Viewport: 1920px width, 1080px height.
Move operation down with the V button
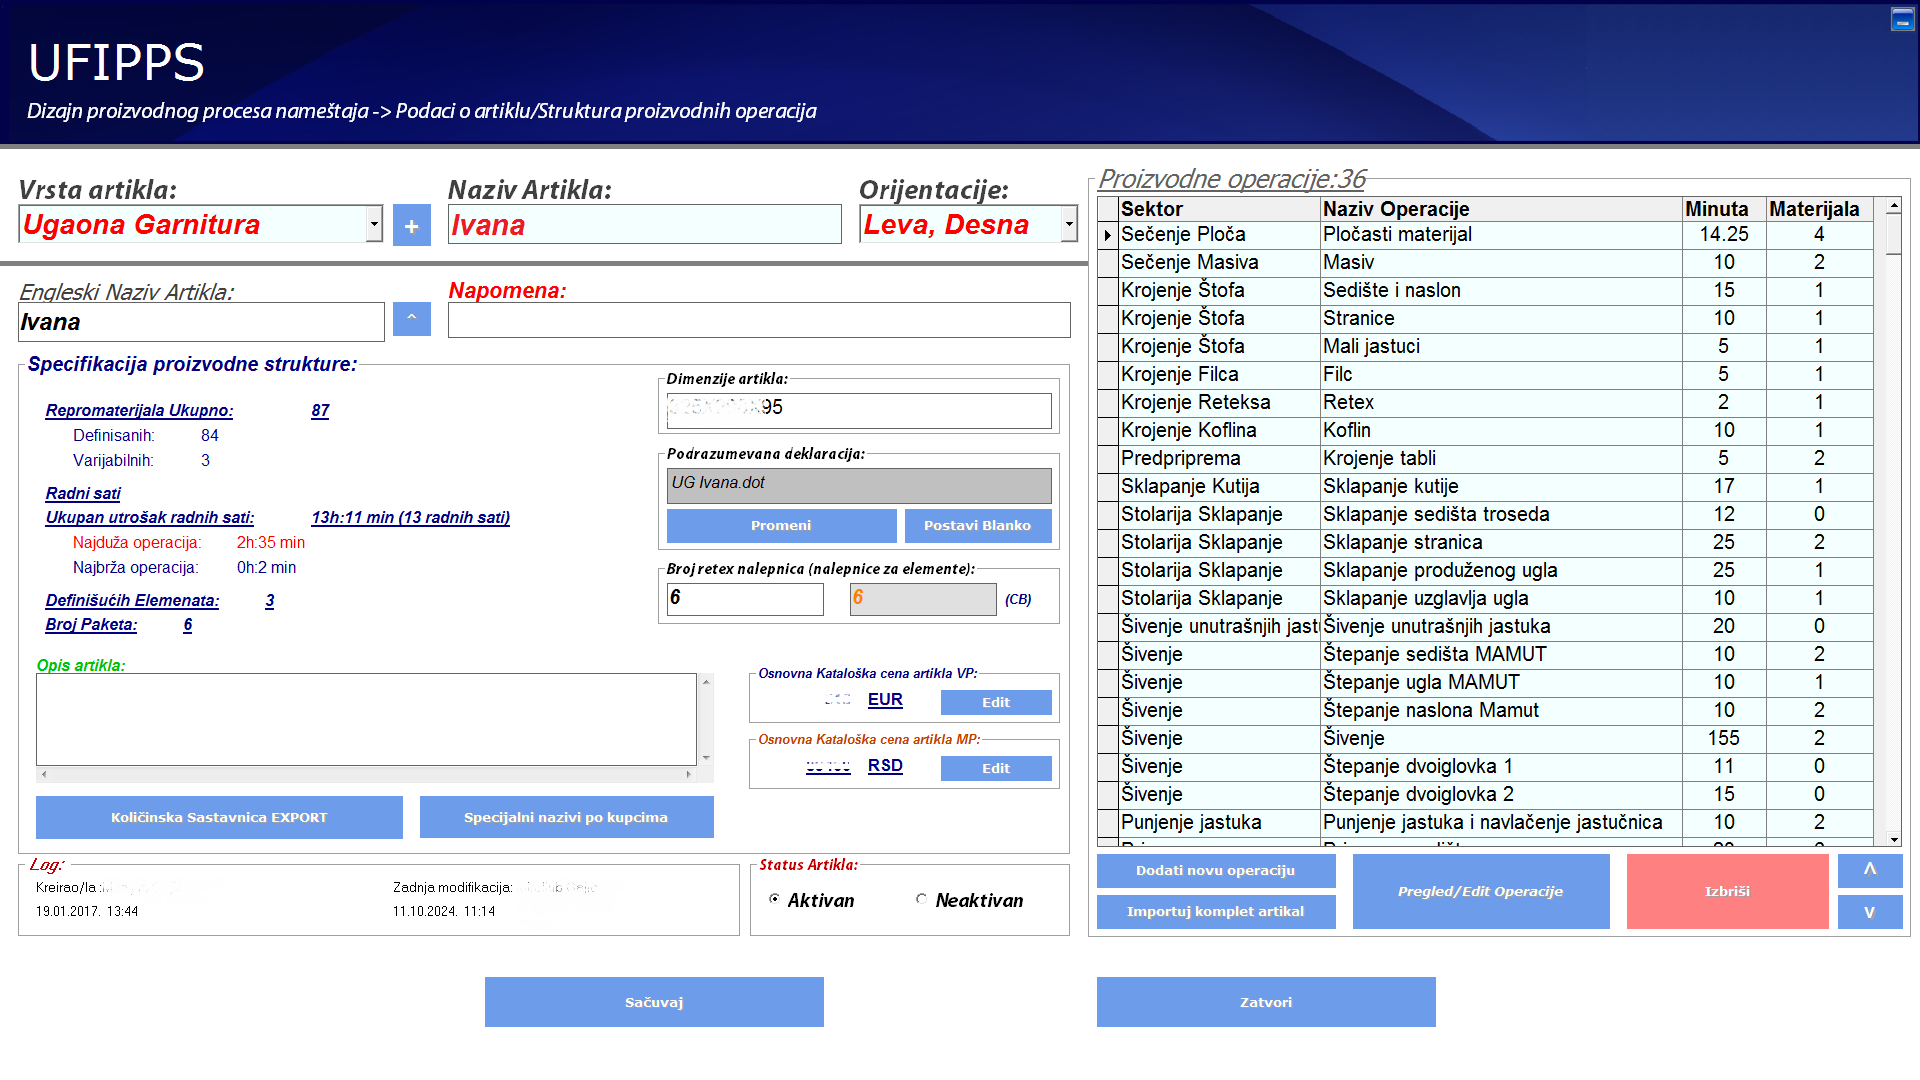[1869, 912]
